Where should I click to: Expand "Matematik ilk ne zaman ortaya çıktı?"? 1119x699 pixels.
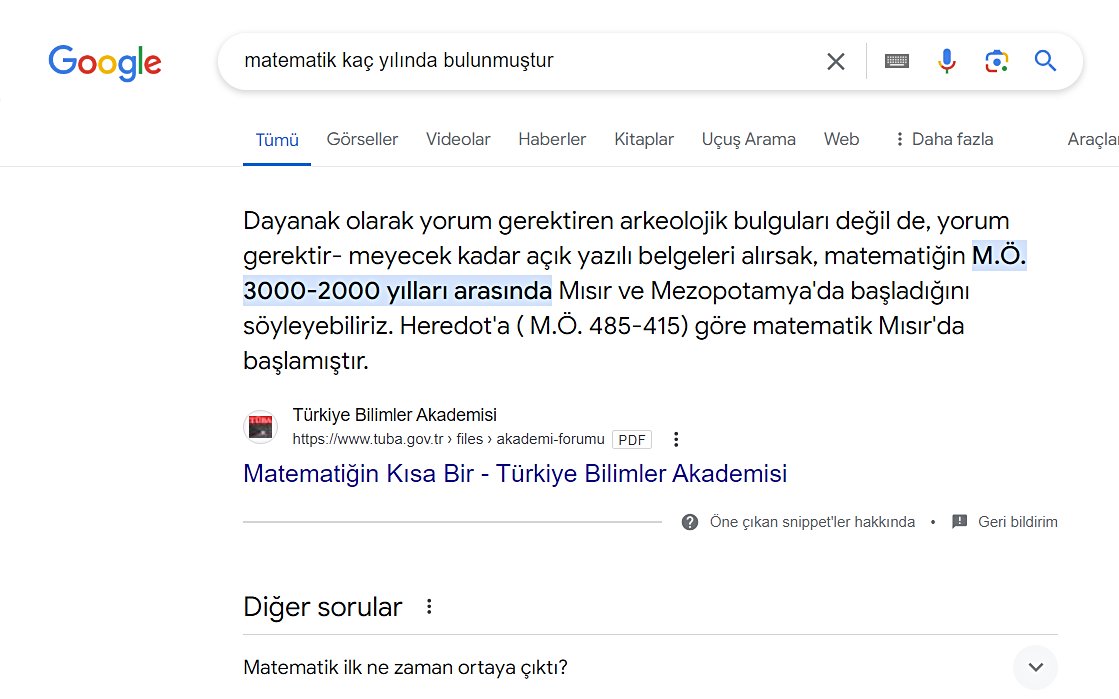pyautogui.click(x=1035, y=667)
